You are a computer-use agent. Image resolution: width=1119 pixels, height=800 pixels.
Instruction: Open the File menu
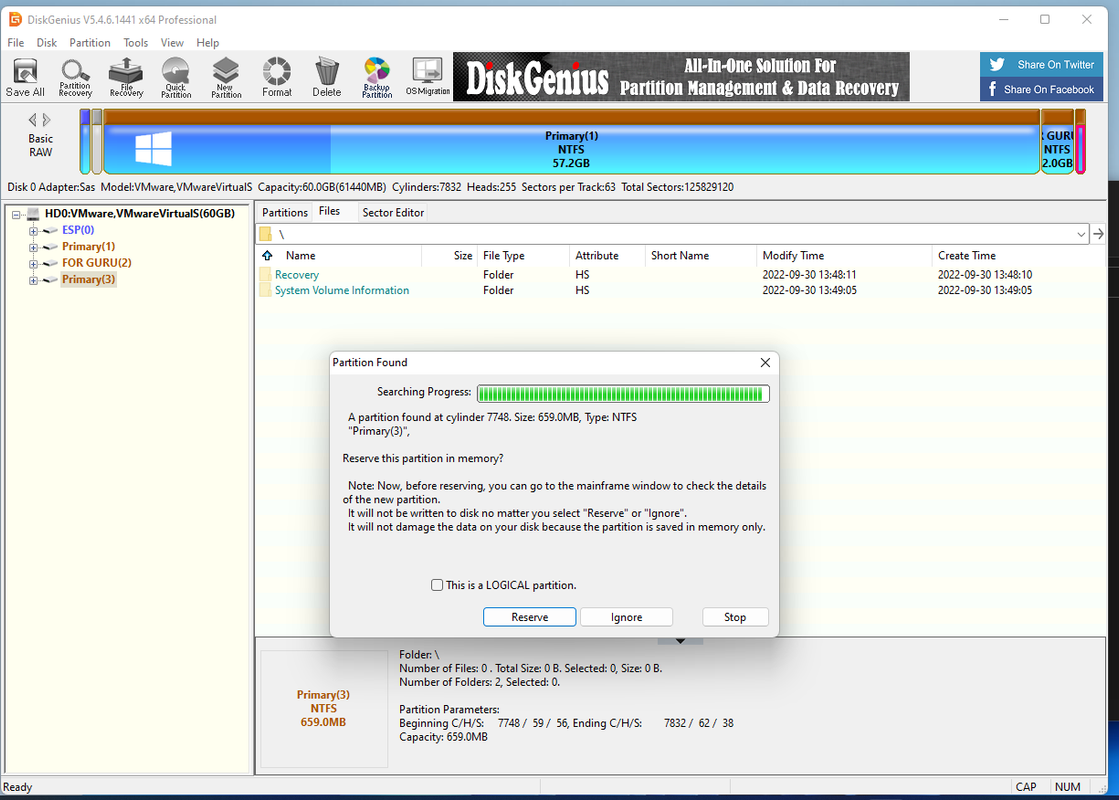(16, 43)
